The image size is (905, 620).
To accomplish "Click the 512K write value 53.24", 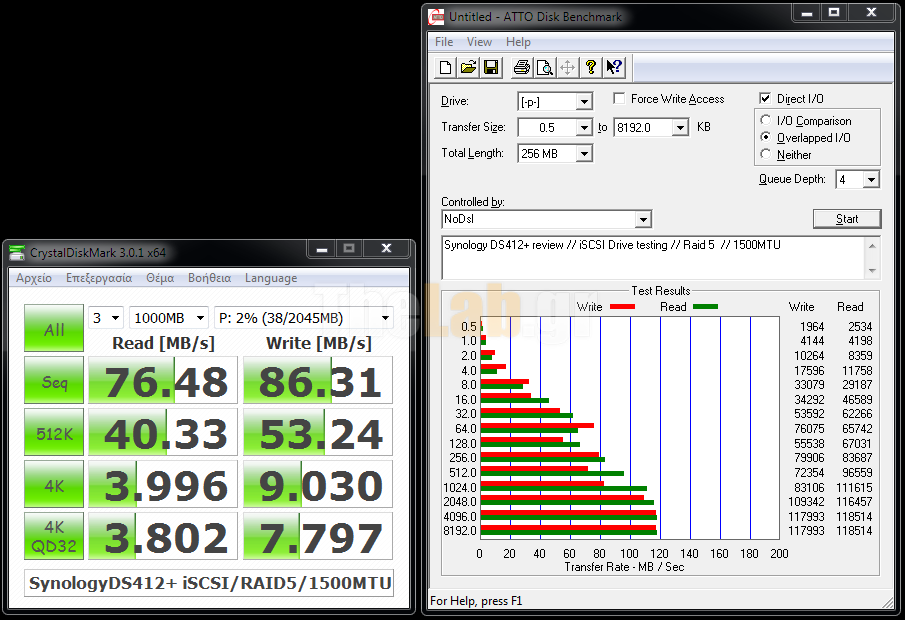I will click(x=318, y=432).
